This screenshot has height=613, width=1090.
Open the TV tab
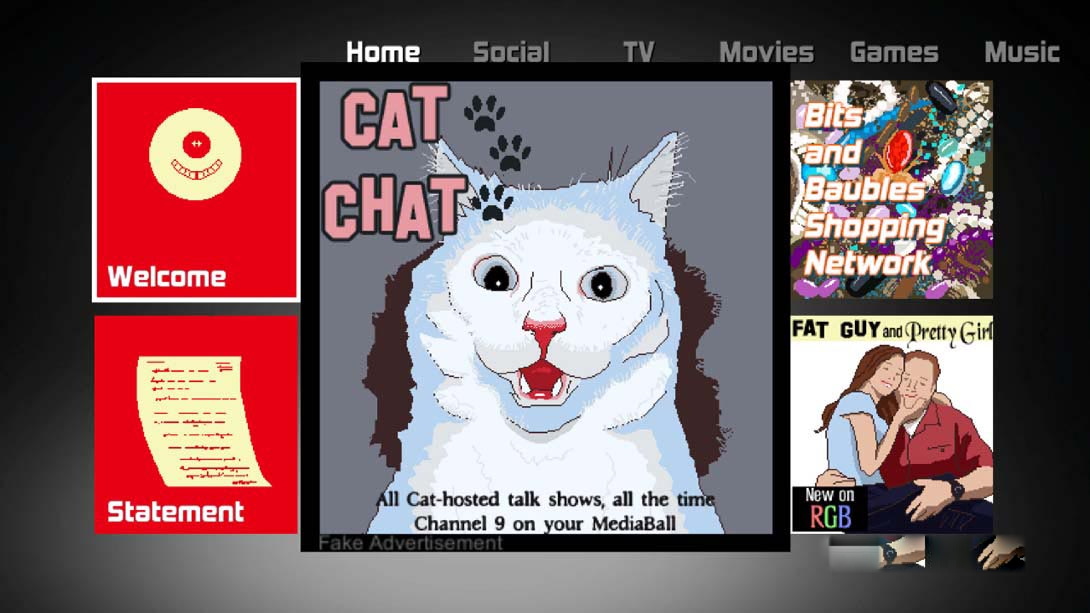pyautogui.click(x=638, y=52)
